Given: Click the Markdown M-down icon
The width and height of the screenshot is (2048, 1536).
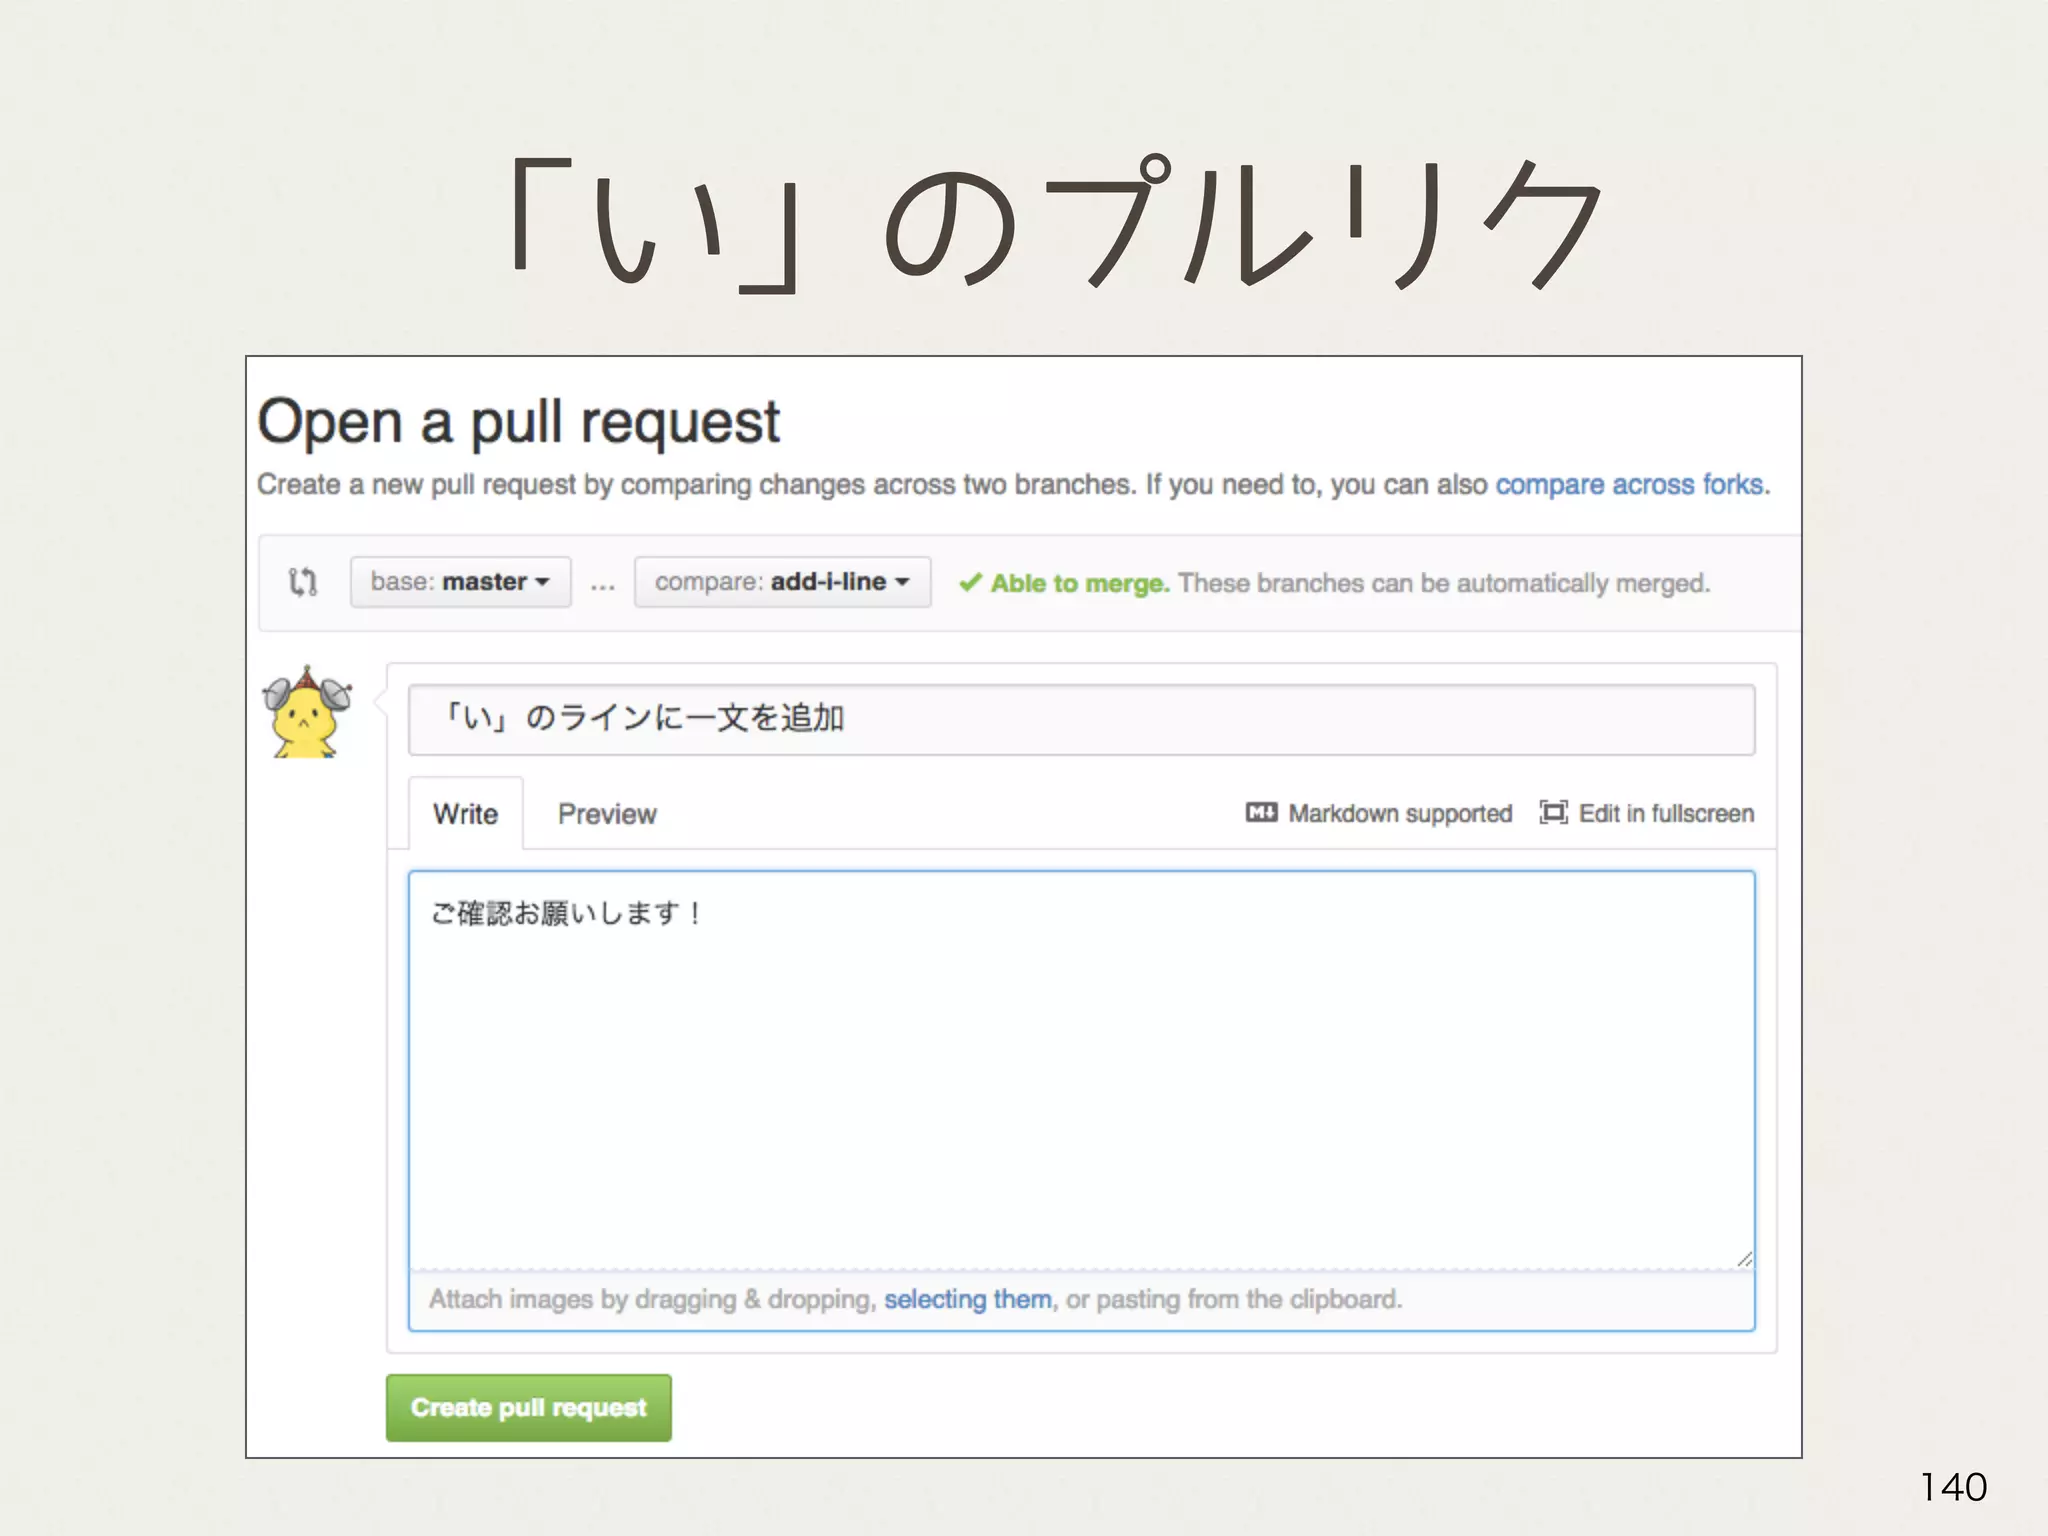Looking at the screenshot, I should [x=1261, y=813].
